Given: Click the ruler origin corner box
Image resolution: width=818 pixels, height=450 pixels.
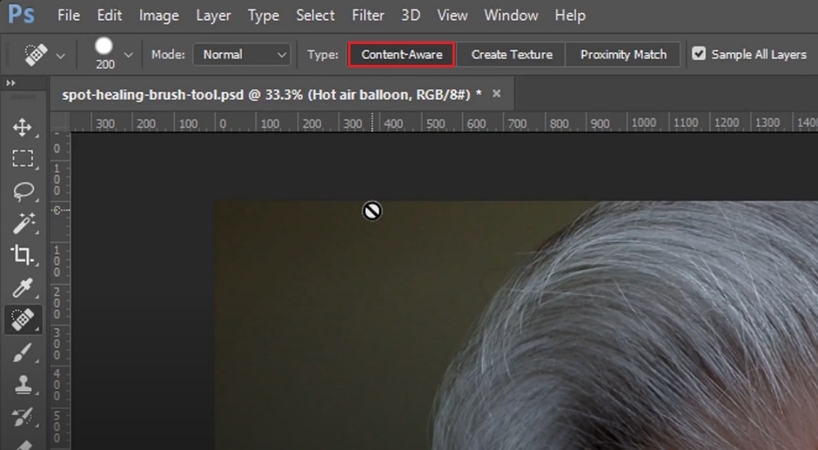Looking at the screenshot, I should 60,123.
